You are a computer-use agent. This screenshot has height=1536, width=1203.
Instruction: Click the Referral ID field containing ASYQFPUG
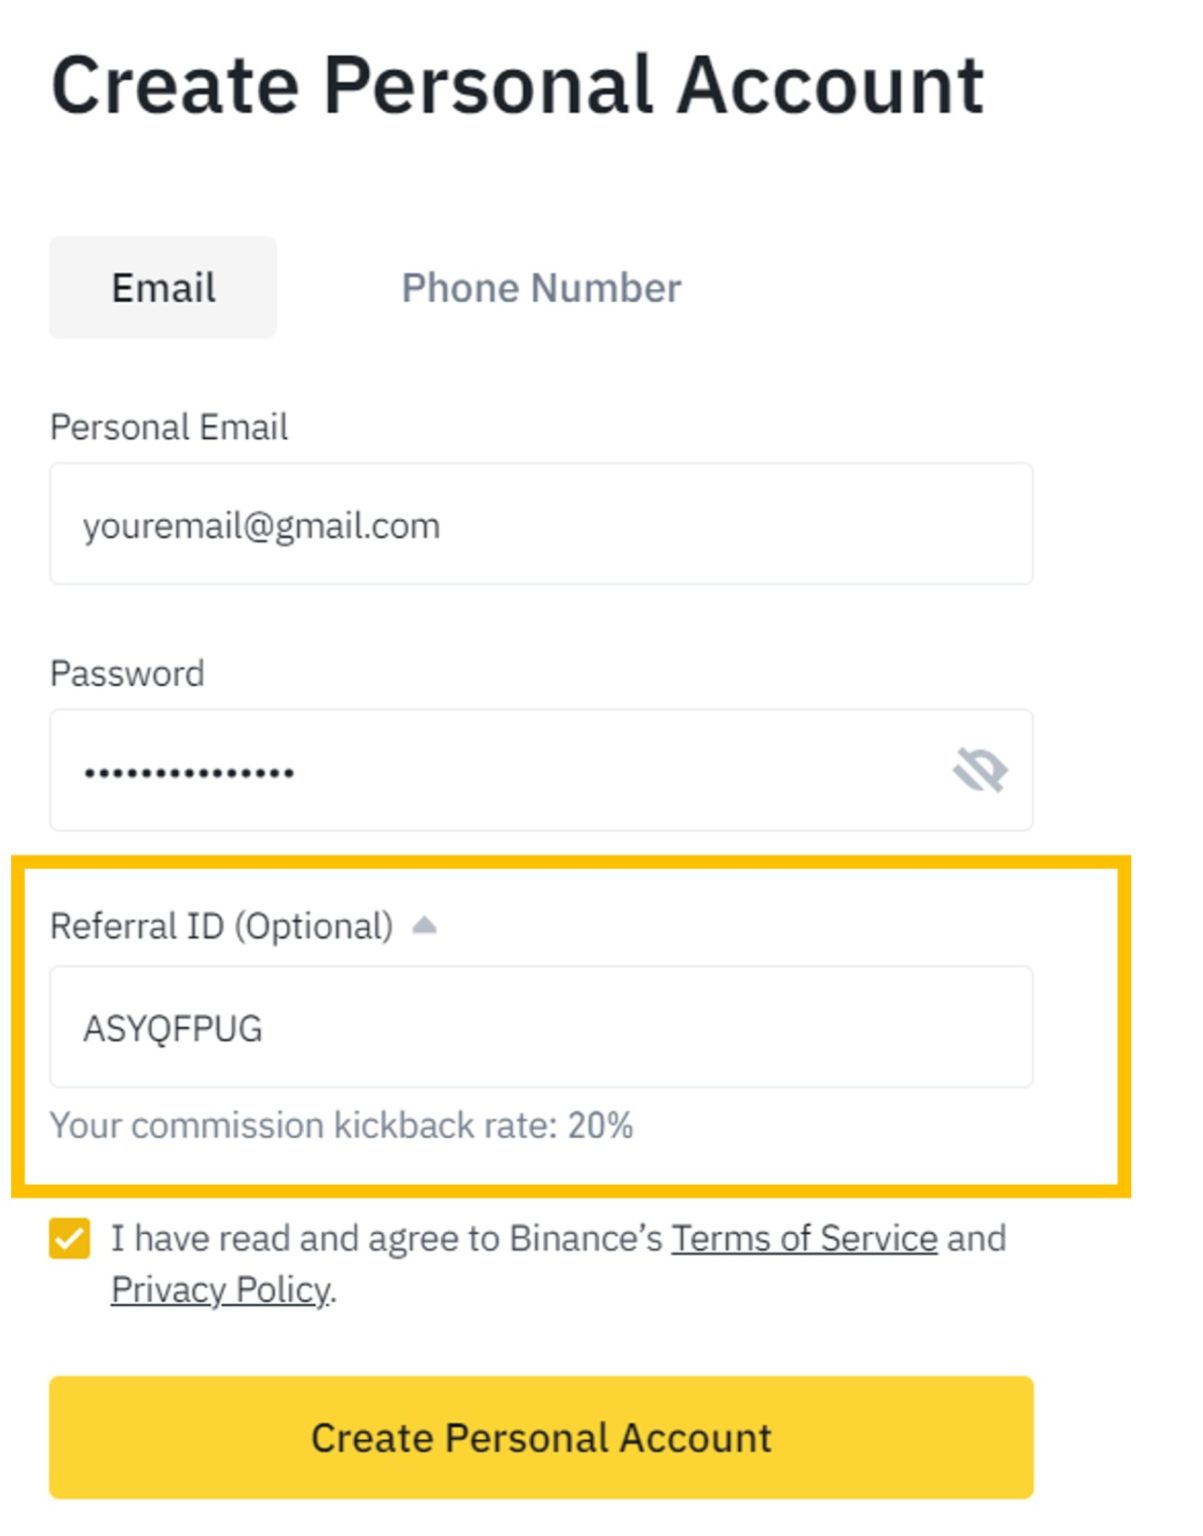[541, 1026]
